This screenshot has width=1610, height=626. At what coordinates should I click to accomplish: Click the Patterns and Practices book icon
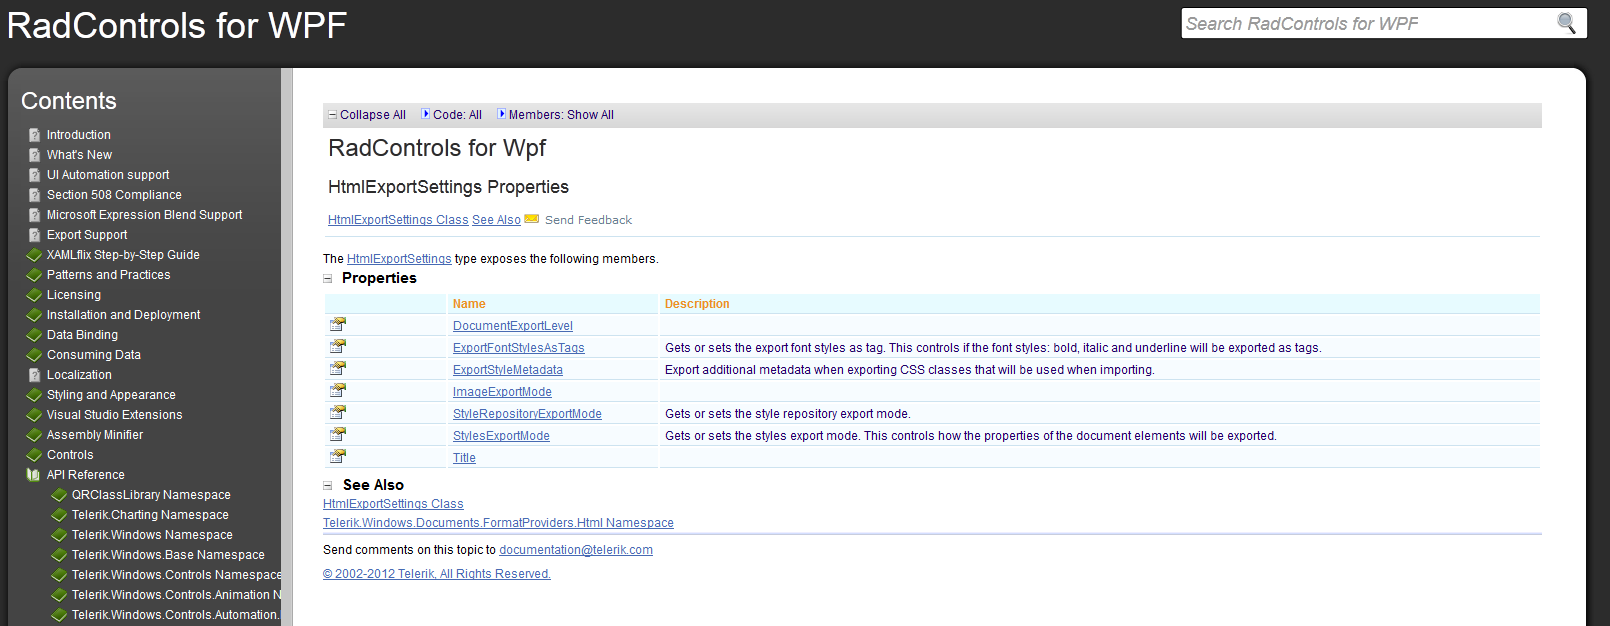coord(34,275)
